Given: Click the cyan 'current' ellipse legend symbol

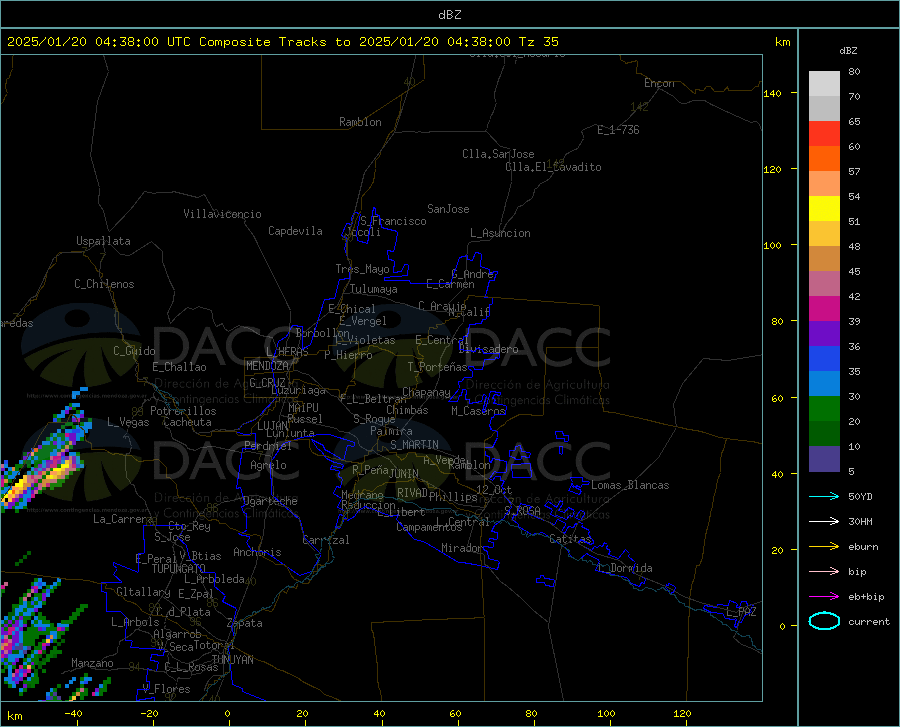Looking at the screenshot, I should point(824,621).
